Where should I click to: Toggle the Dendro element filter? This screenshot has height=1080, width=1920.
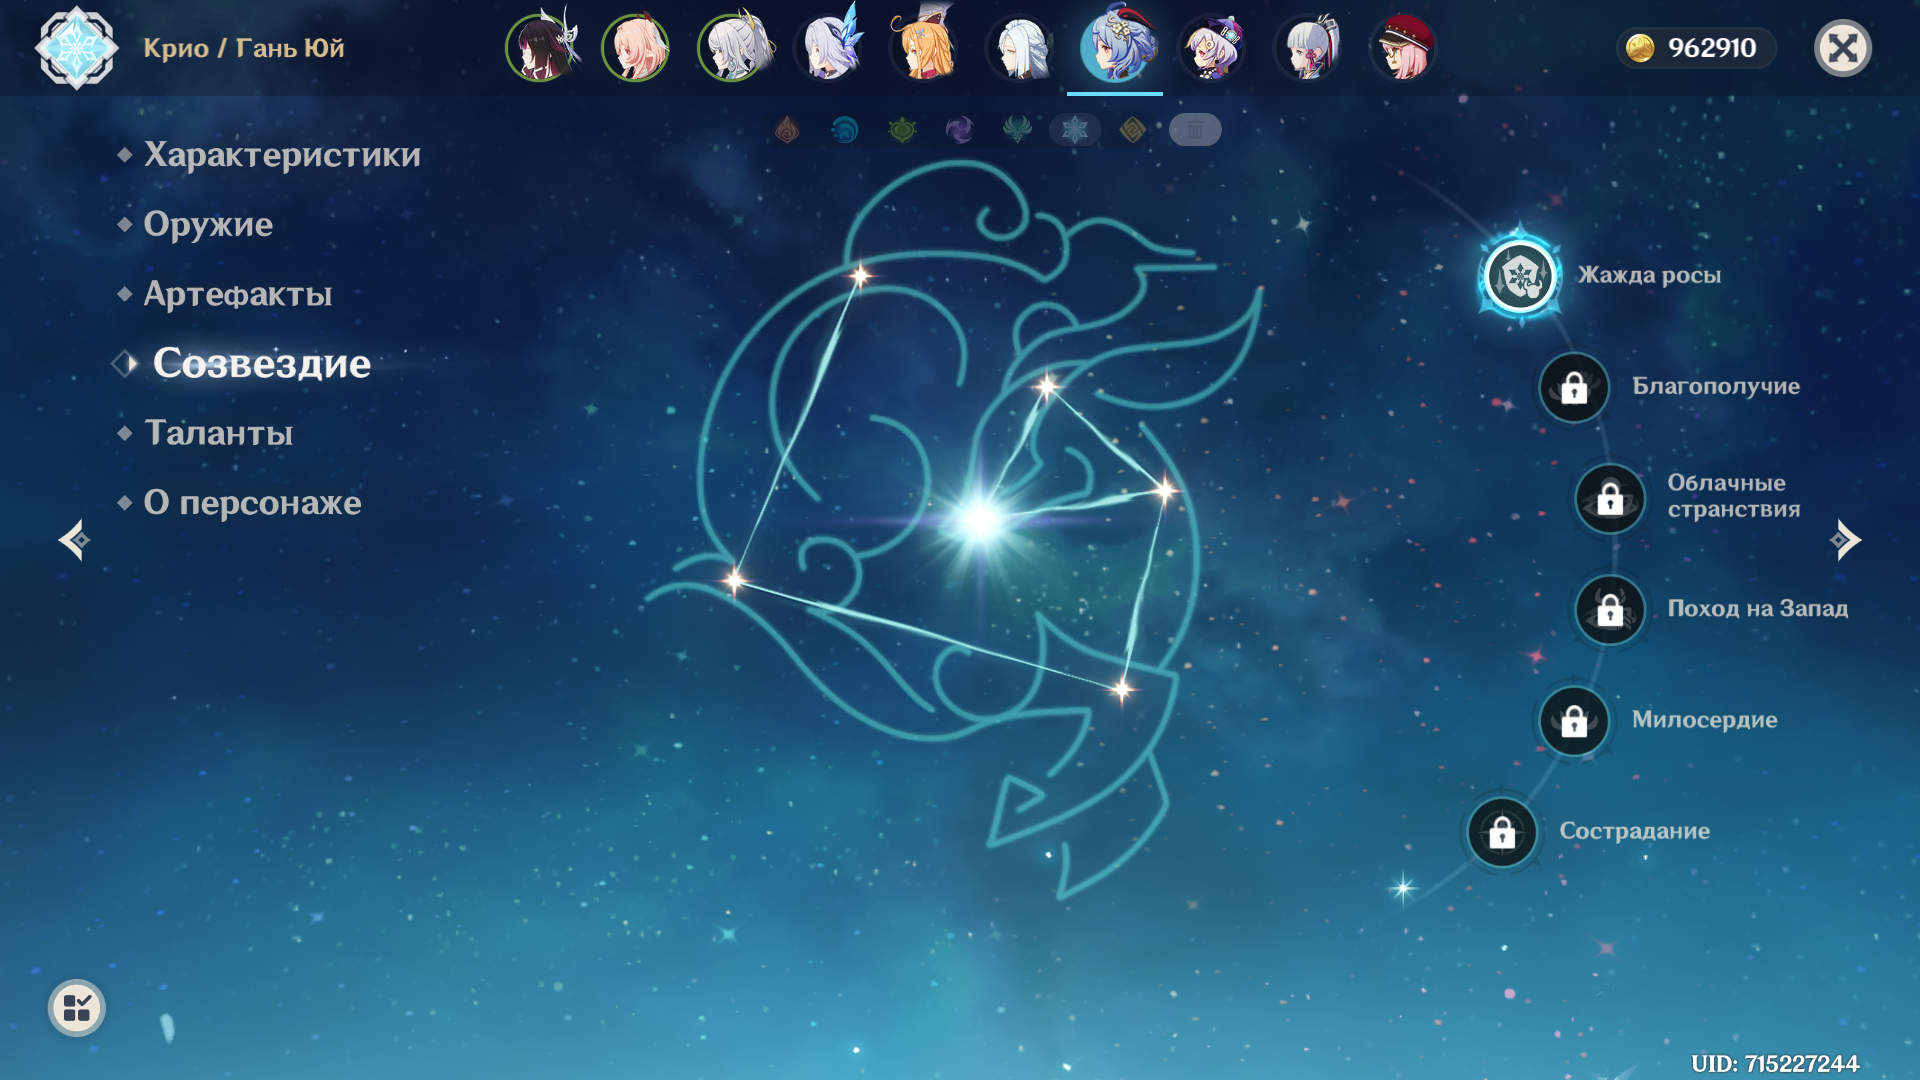click(902, 130)
